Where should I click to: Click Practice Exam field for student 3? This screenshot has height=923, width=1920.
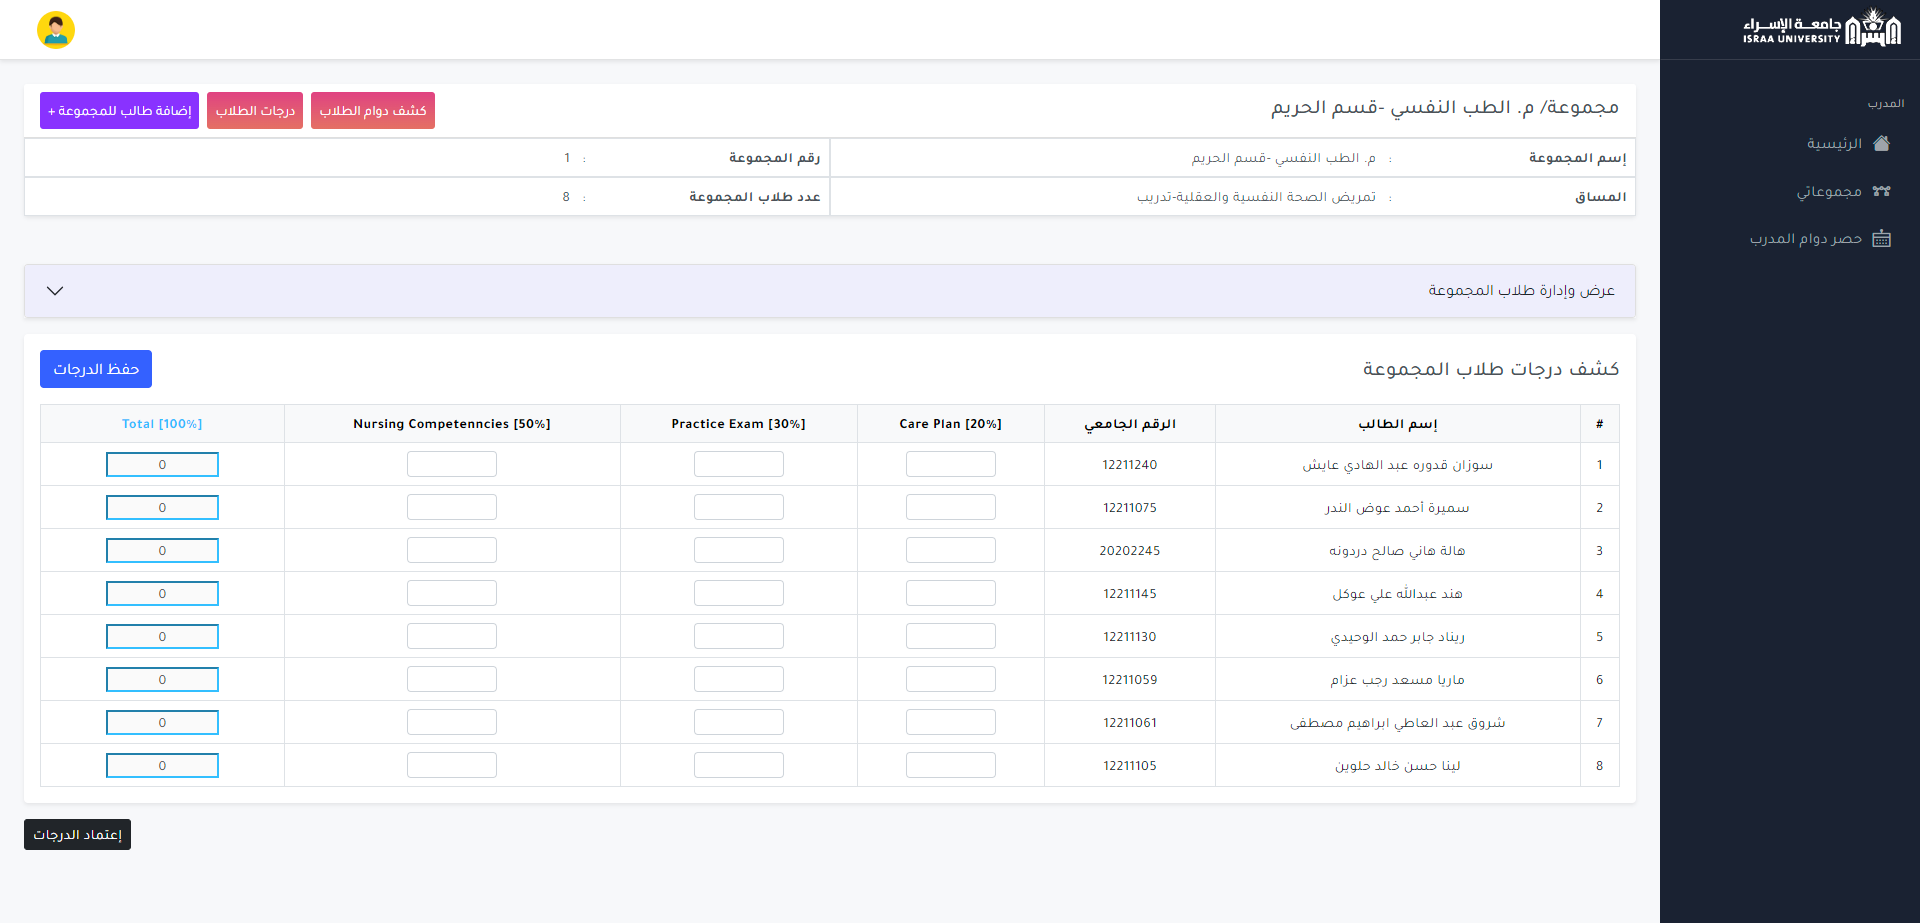[x=738, y=550]
